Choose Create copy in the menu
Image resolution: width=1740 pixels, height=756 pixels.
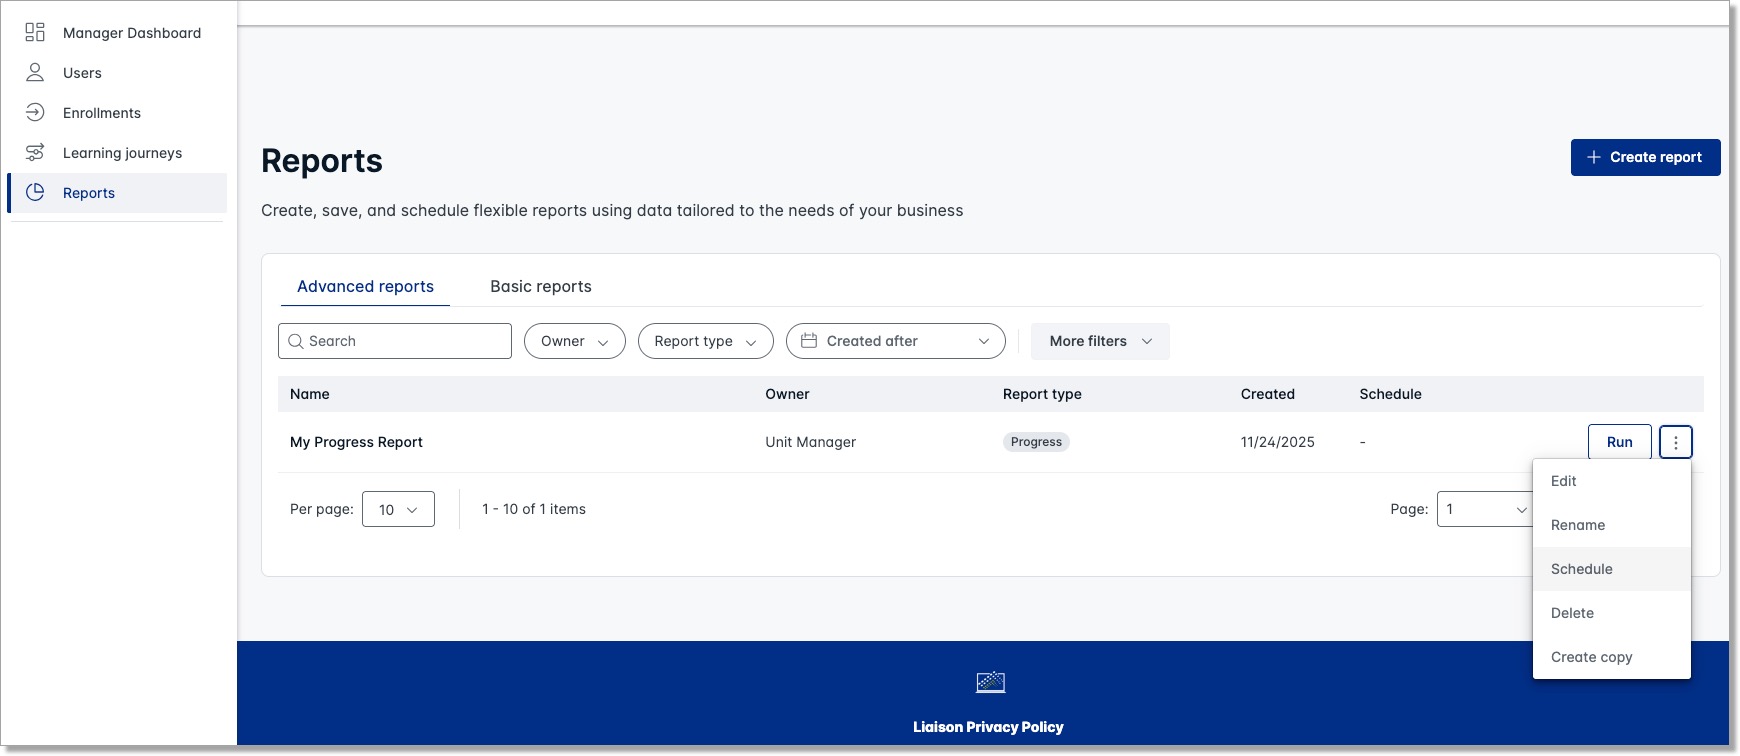coord(1591,657)
